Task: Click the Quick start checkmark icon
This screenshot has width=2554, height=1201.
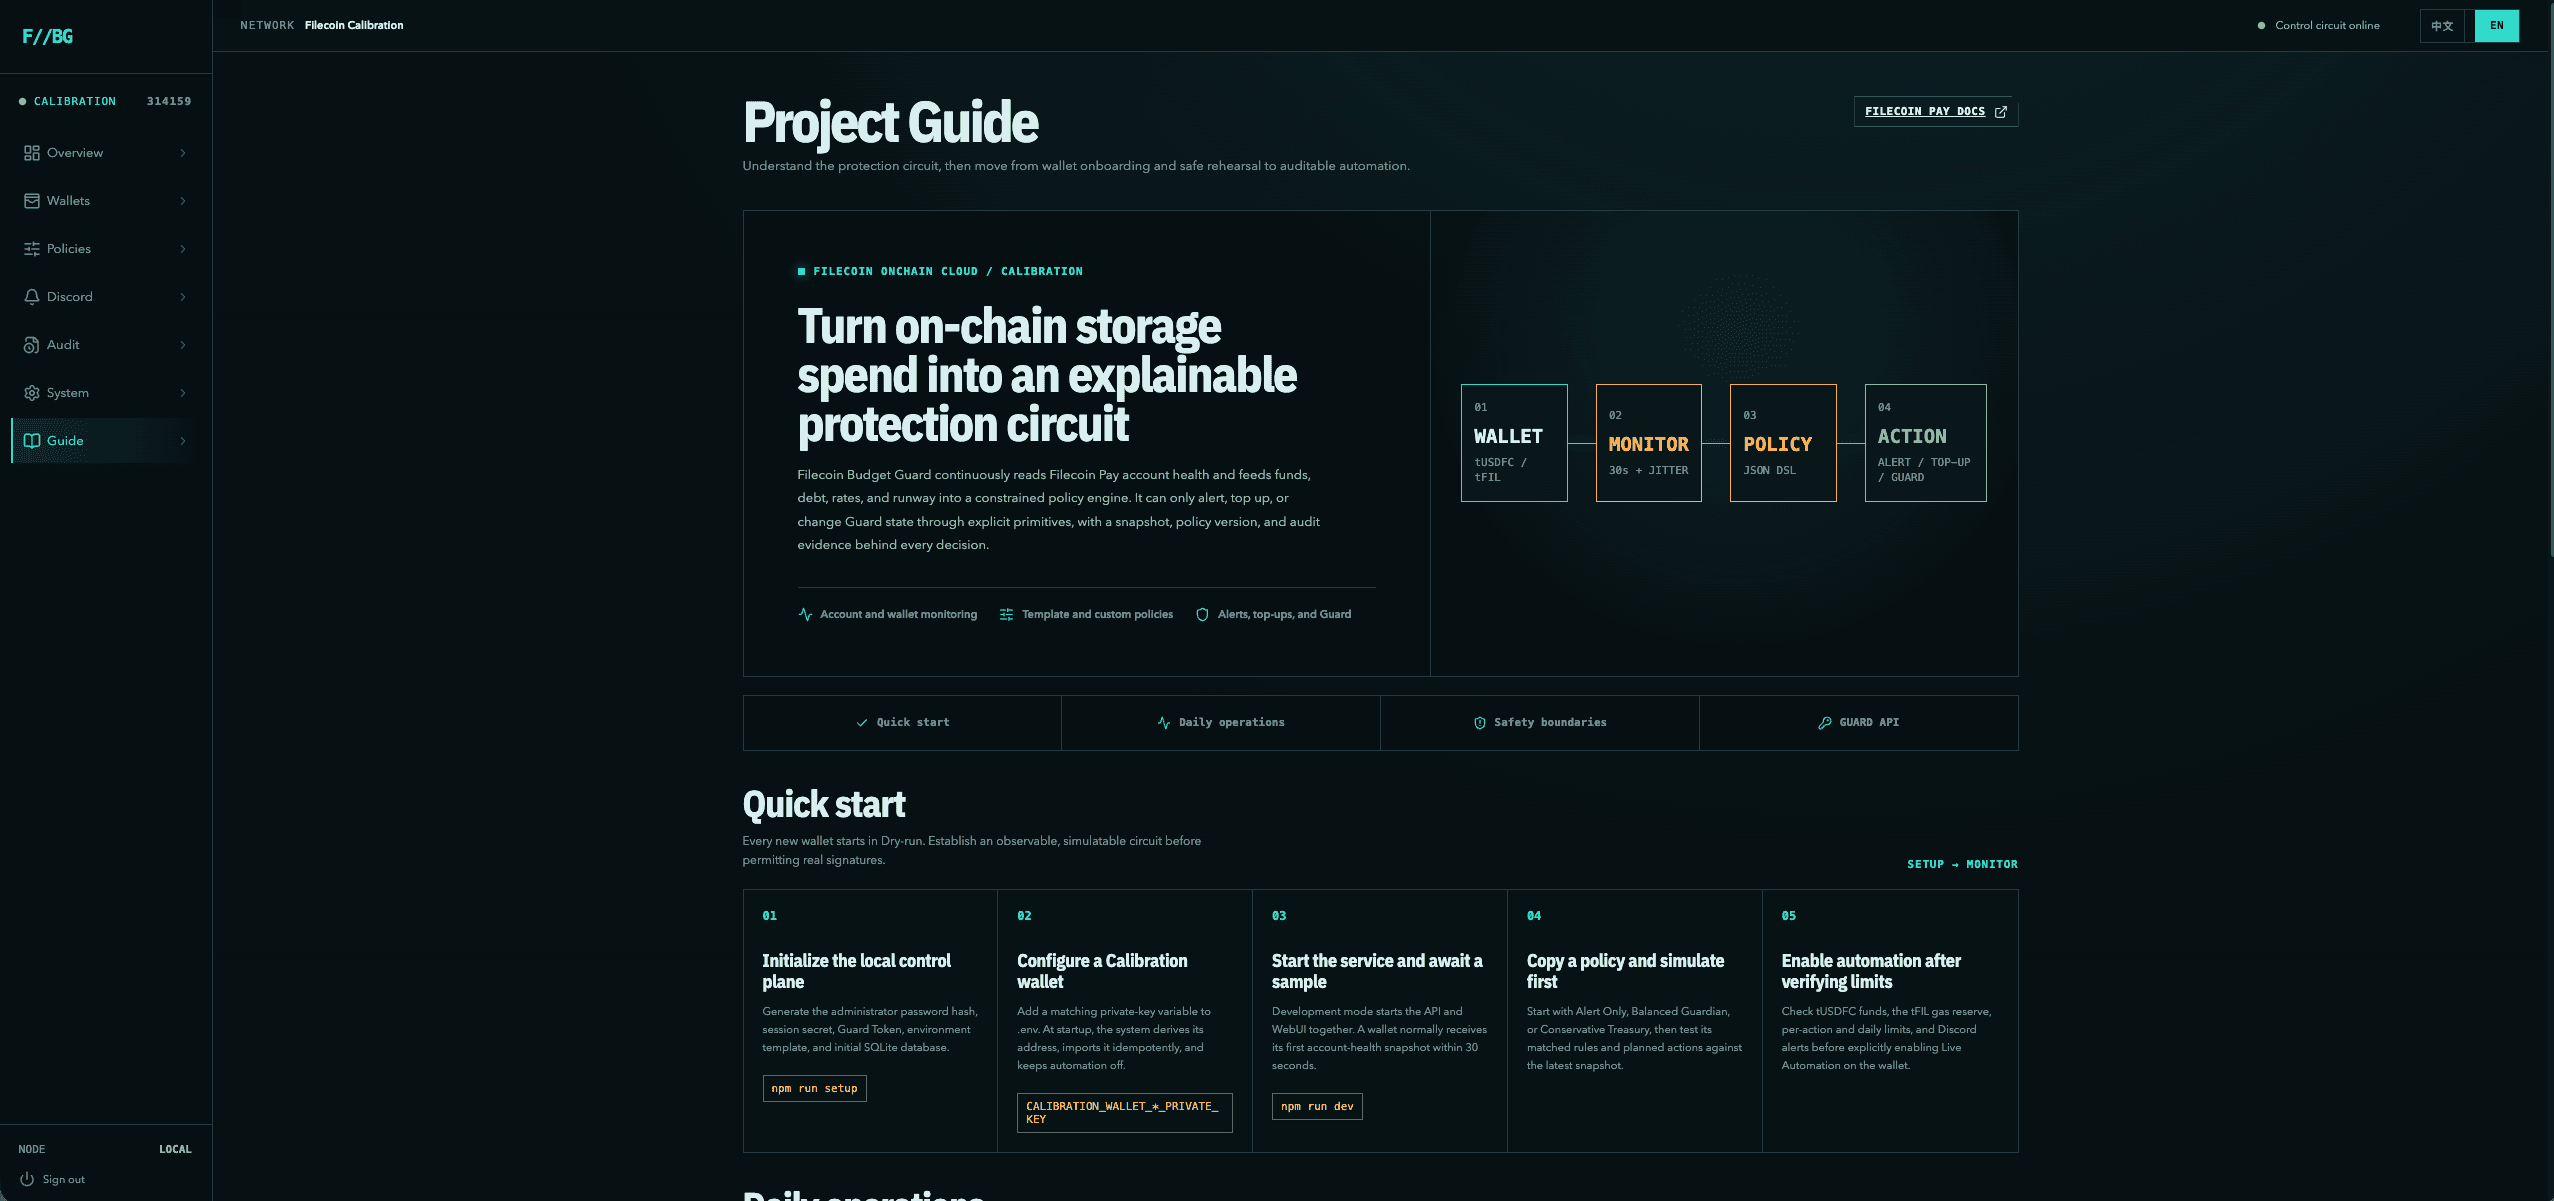Action: coord(862,723)
